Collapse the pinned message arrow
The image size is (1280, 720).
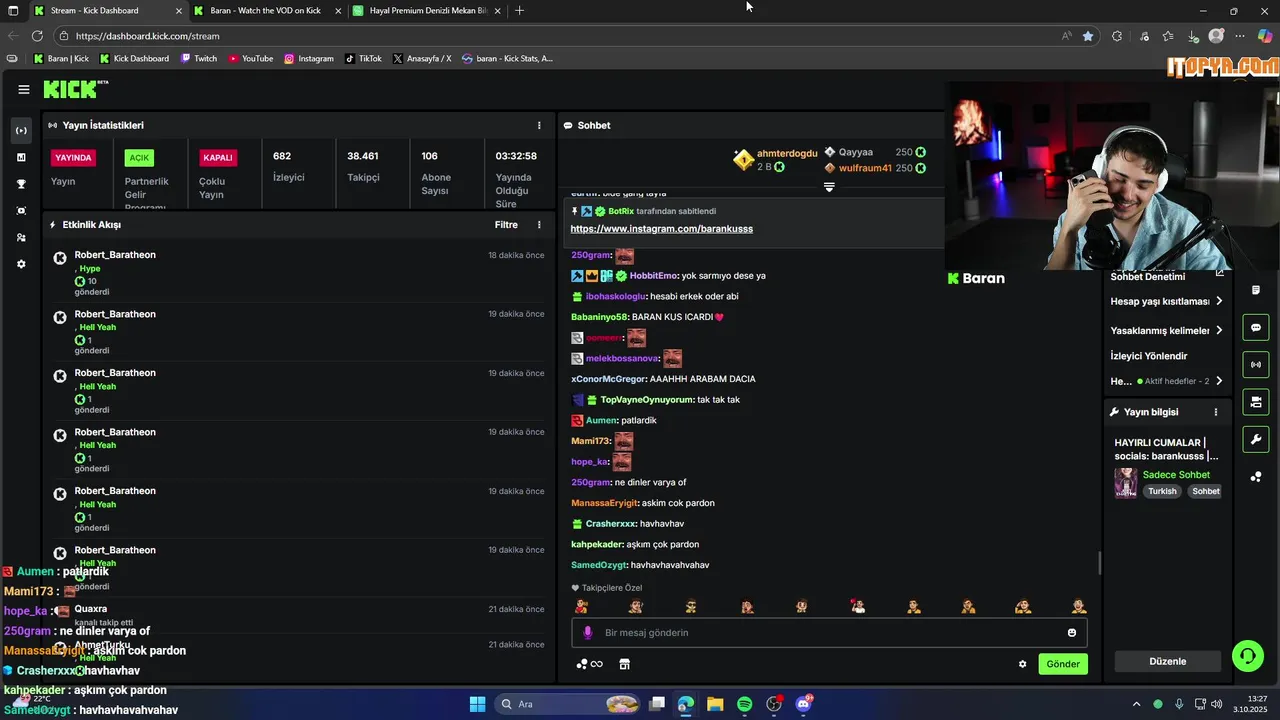(829, 187)
